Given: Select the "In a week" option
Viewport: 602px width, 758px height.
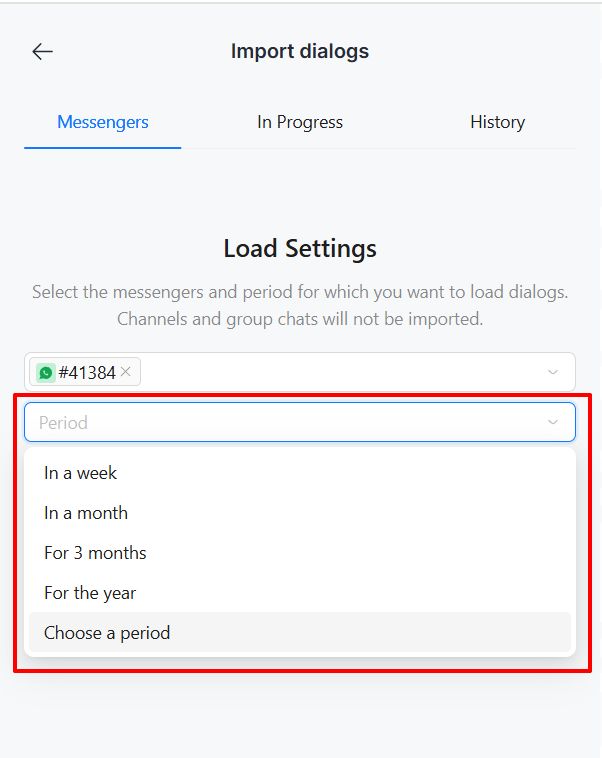Looking at the screenshot, I should [x=81, y=473].
